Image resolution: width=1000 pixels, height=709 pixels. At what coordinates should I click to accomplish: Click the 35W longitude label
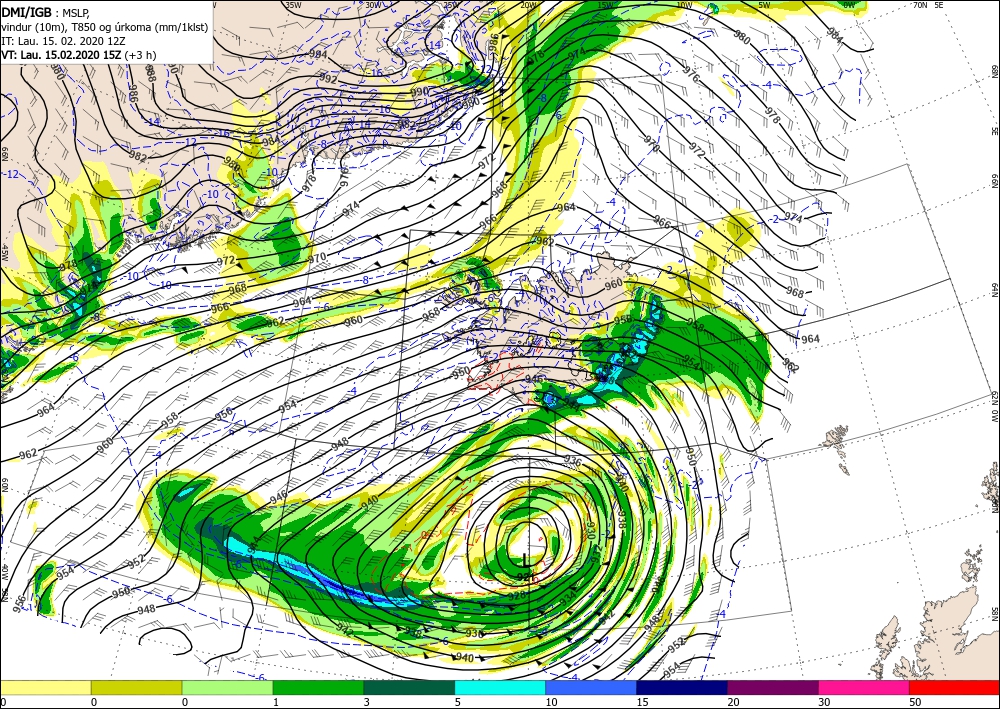(293, 5)
